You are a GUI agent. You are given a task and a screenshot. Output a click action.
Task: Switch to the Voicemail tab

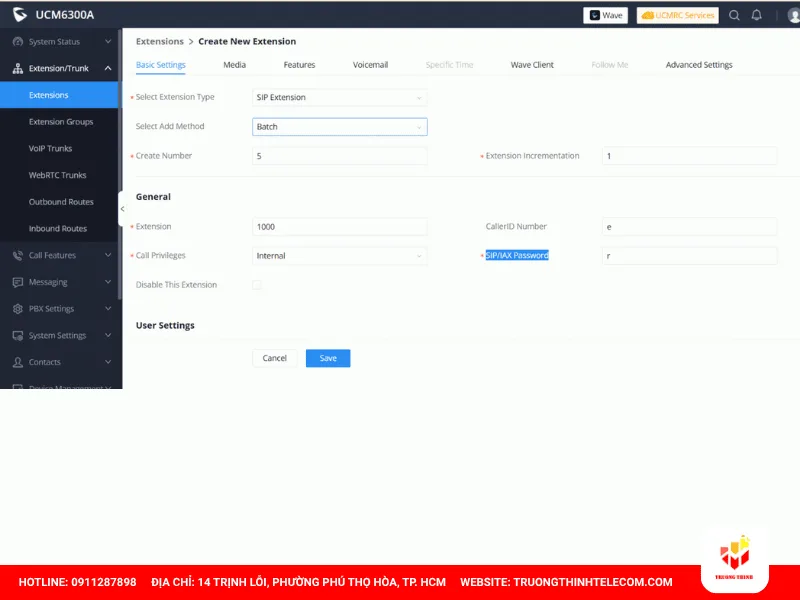[370, 65]
